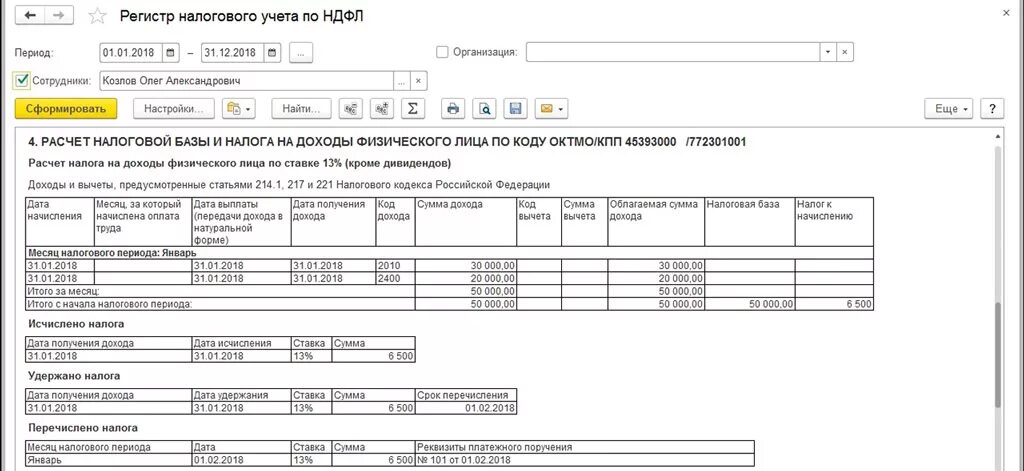Open the send by email dropdown
The image size is (1024, 471).
[551, 109]
